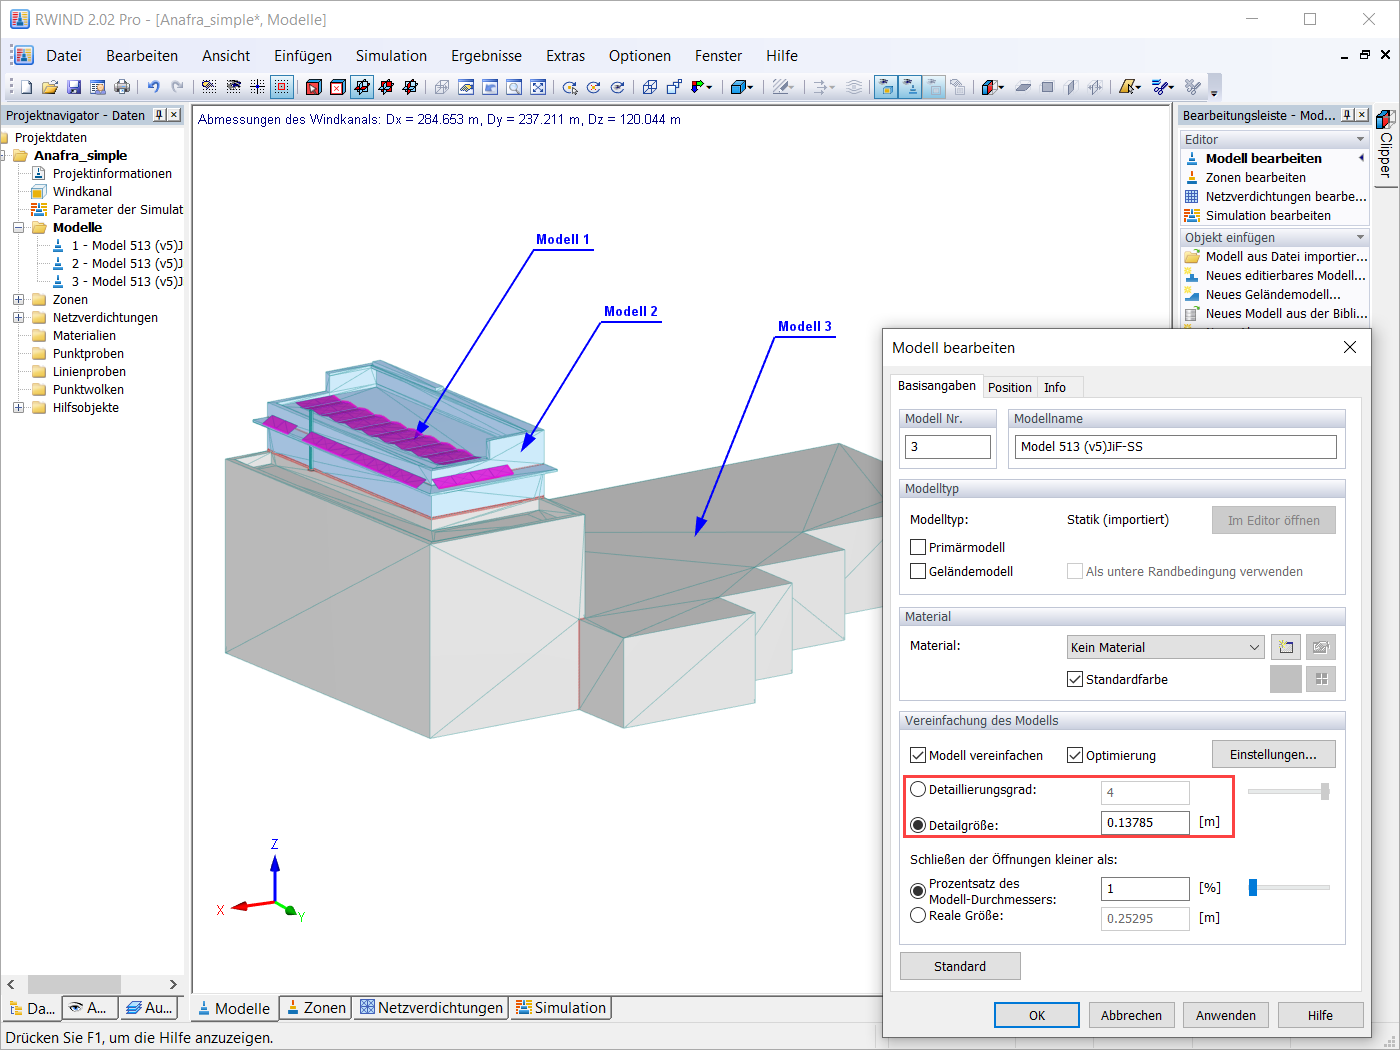Image resolution: width=1400 pixels, height=1050 pixels.
Task: Pin the Projektnavigator panel
Action: 159,115
